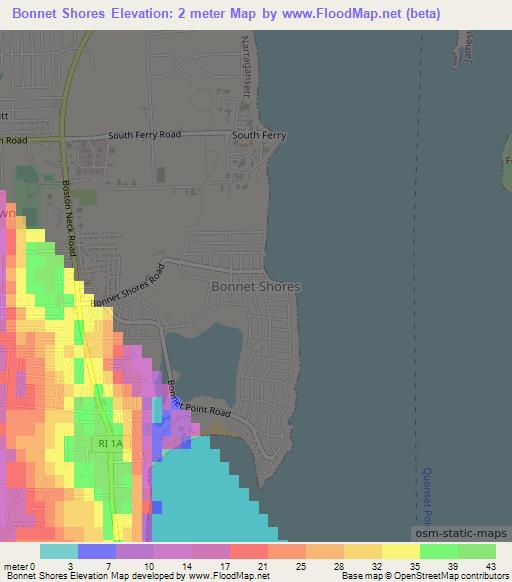Click the yellow 32–35 meter legend swatch
The image size is (512, 582).
click(401, 551)
